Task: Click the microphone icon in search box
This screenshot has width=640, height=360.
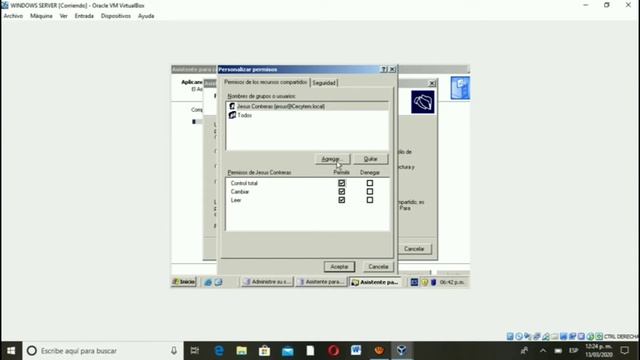Action: click(174, 351)
